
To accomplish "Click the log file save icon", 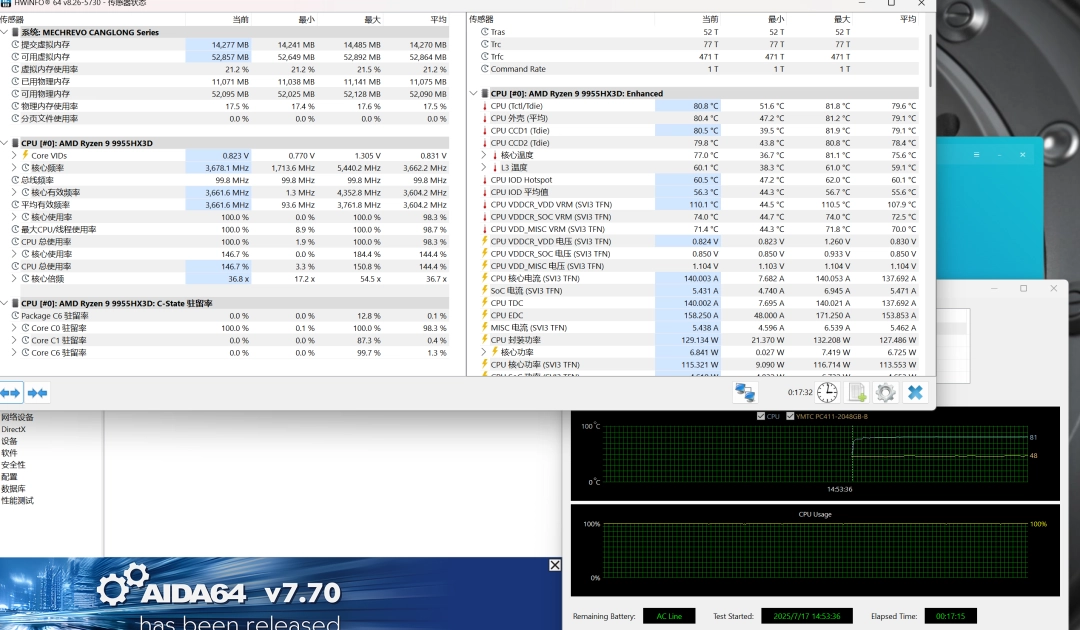I will pos(857,392).
